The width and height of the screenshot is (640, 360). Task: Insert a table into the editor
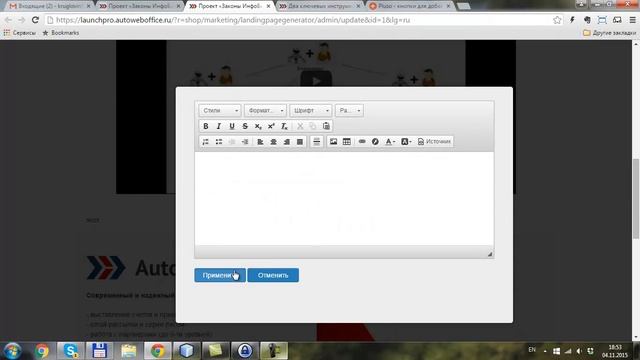347,142
